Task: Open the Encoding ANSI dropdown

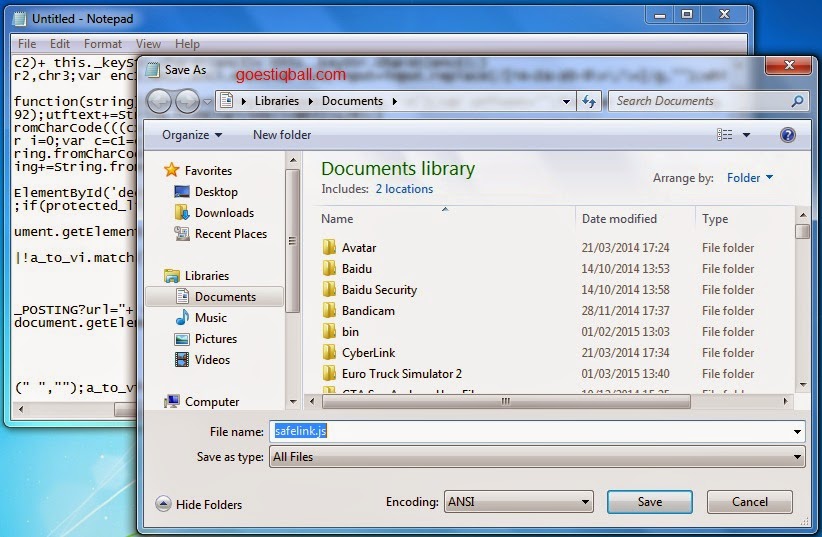Action: [x=518, y=502]
